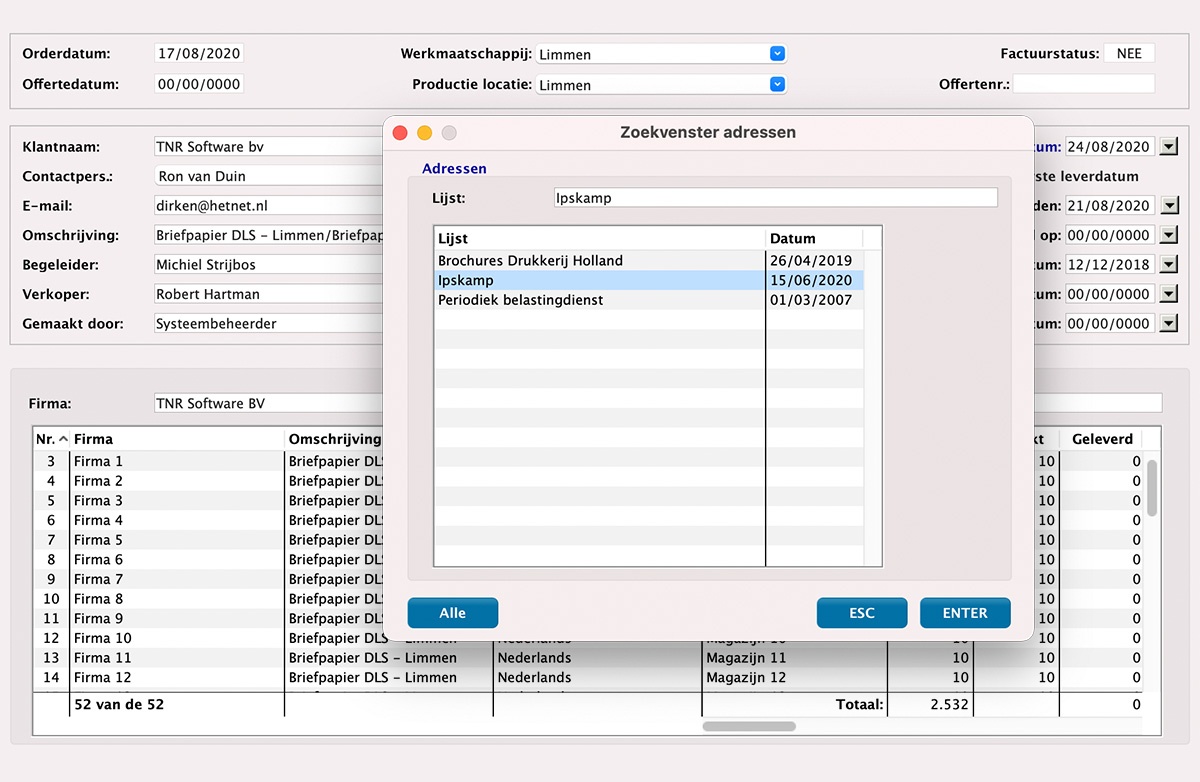Image resolution: width=1200 pixels, height=782 pixels.
Task: Click the horizontal scrollbar of table
Action: tap(749, 726)
